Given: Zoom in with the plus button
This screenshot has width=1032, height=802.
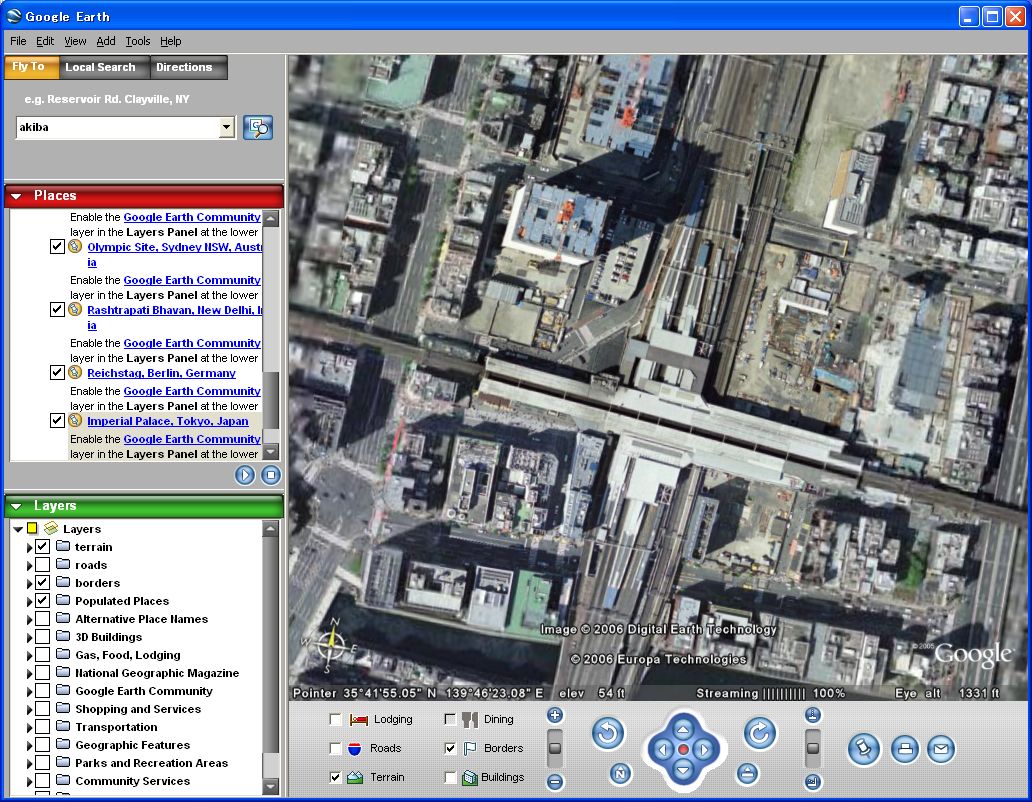Looking at the screenshot, I should click(555, 715).
